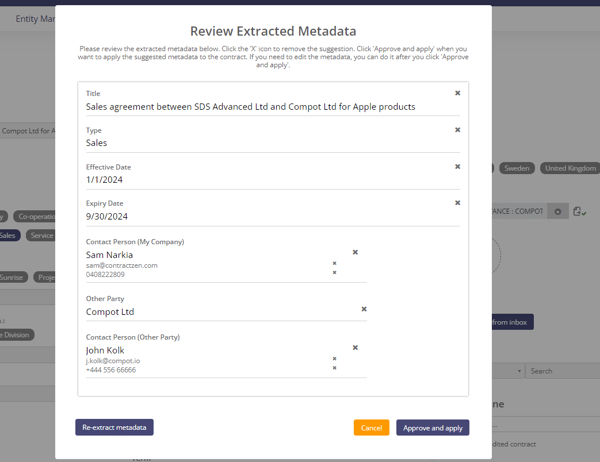Click the Search field in background page

tap(563, 371)
